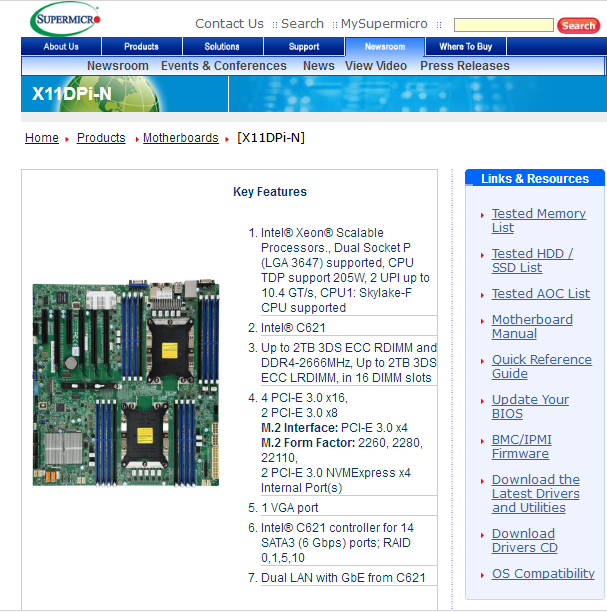Click Newsroom in the submenu bar

117,66
